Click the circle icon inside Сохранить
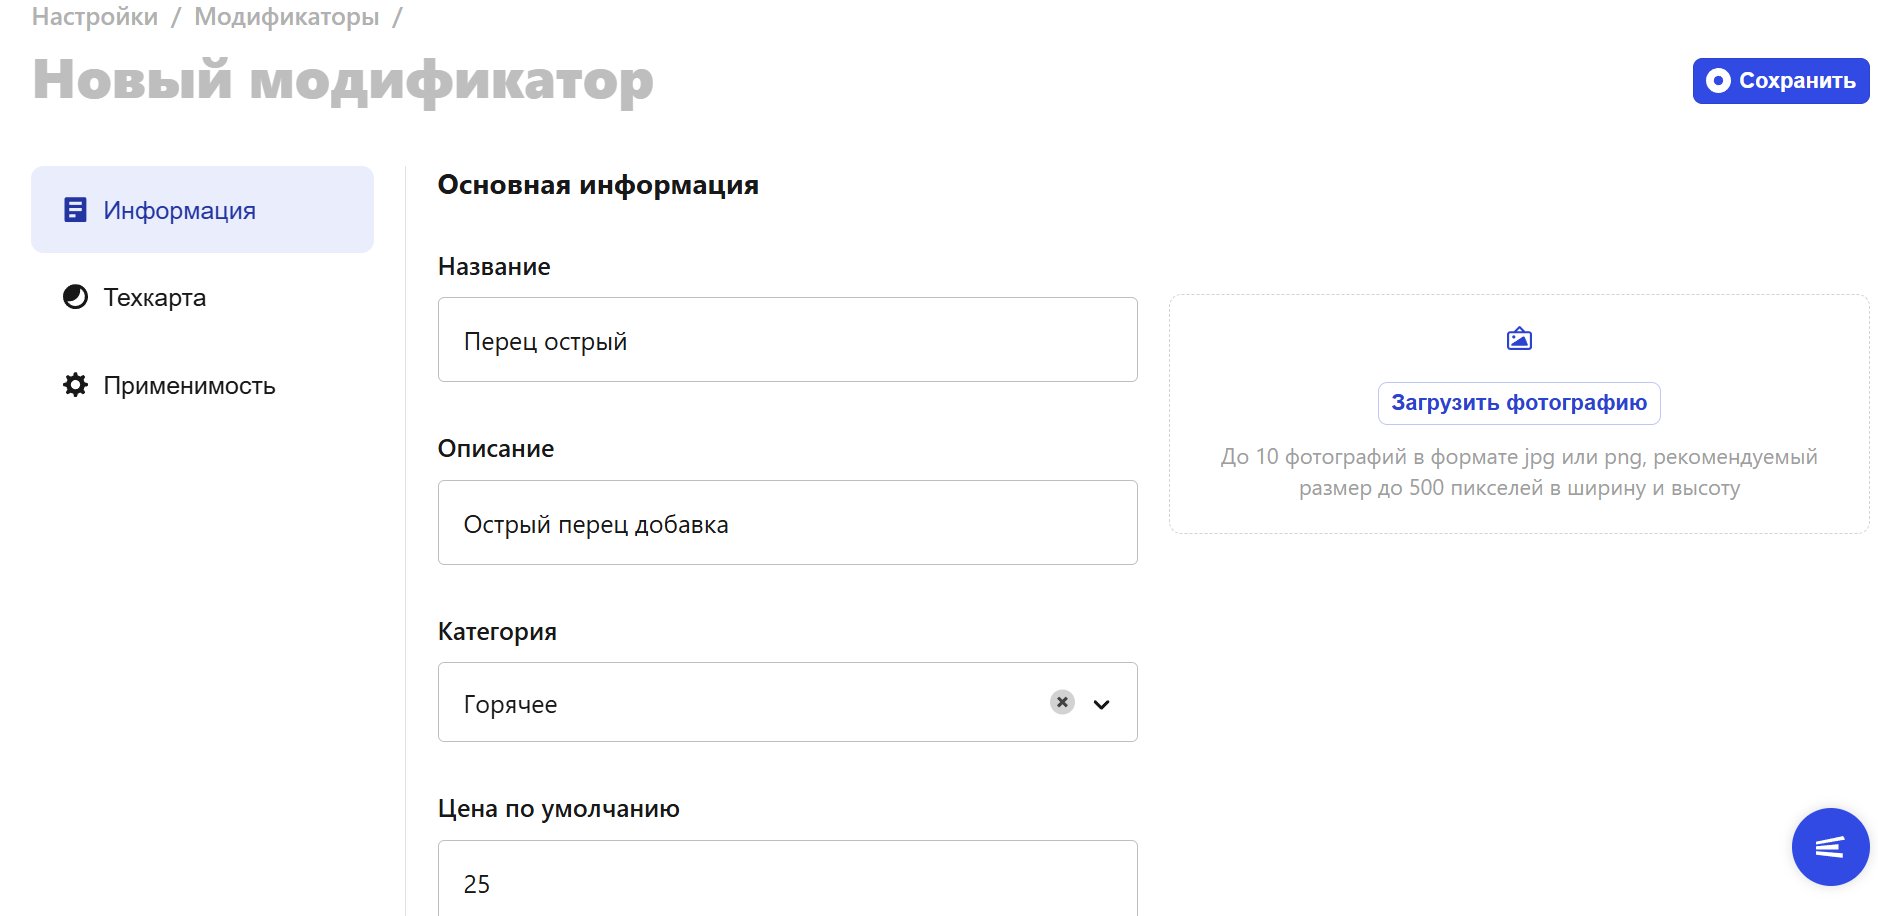 point(1718,81)
